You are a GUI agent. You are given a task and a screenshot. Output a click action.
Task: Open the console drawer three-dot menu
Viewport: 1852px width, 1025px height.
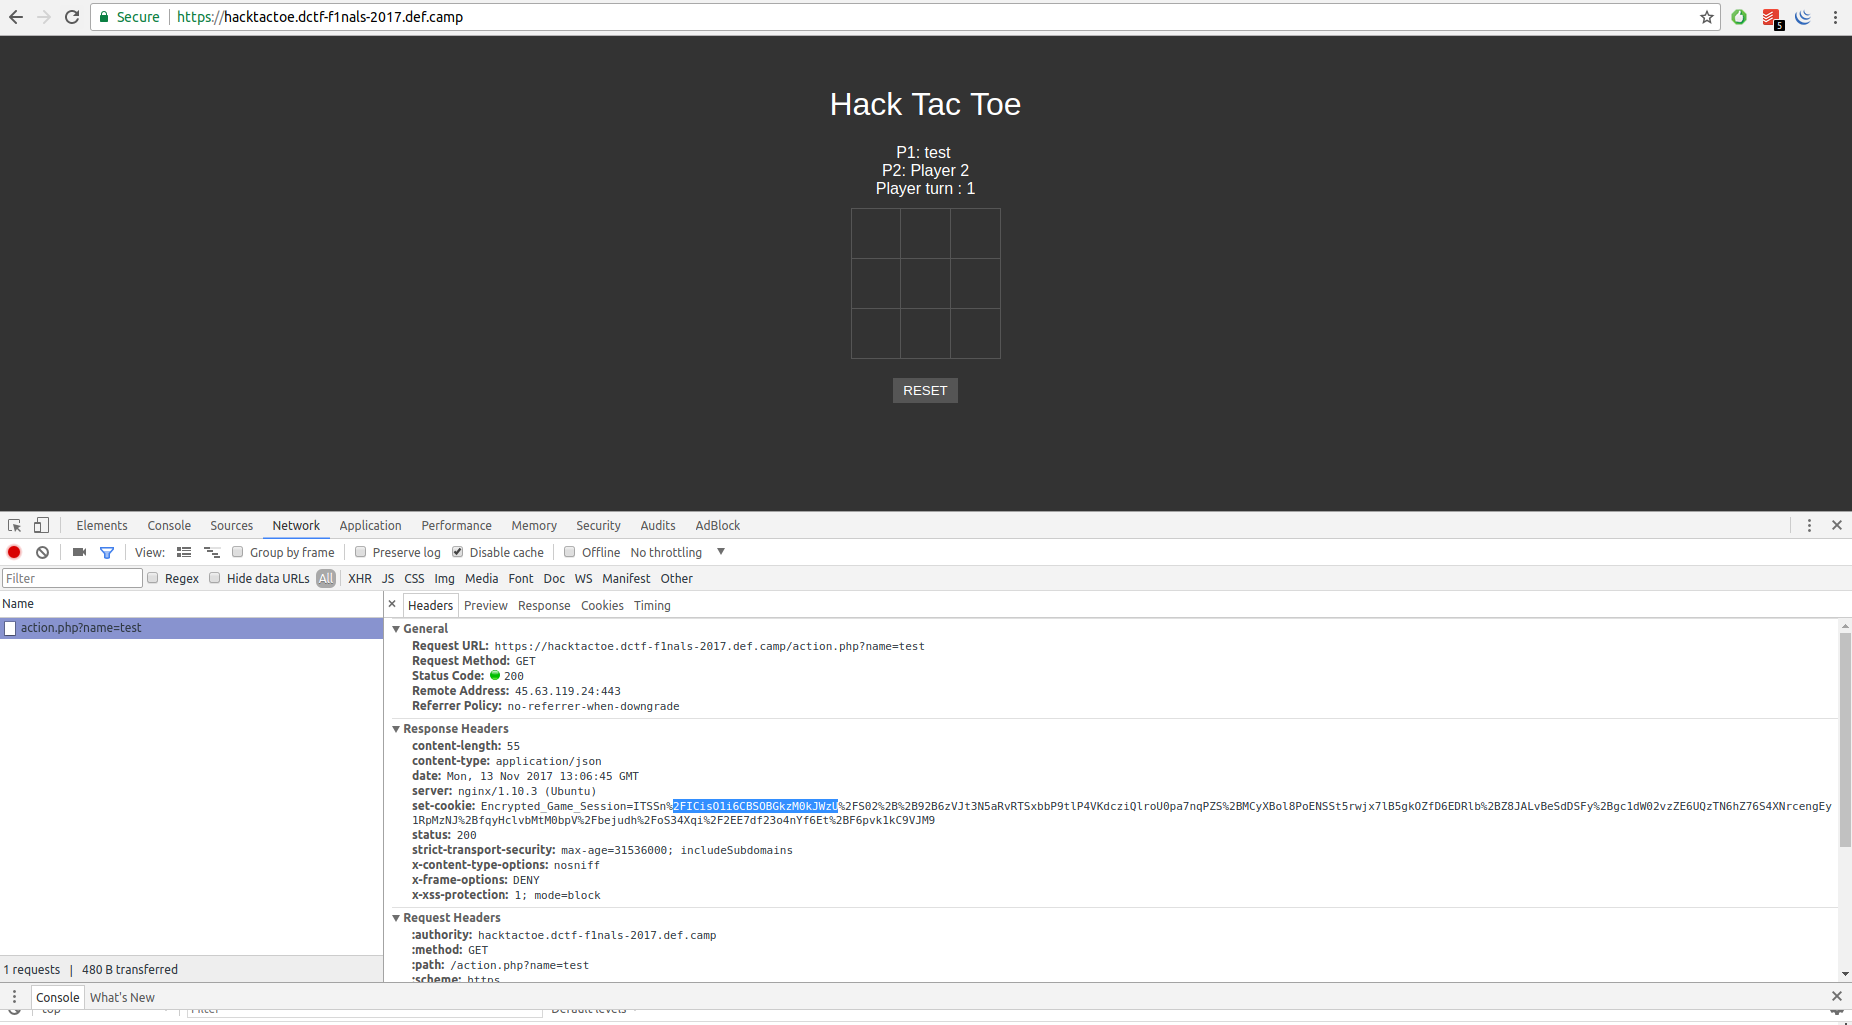[x=14, y=996]
